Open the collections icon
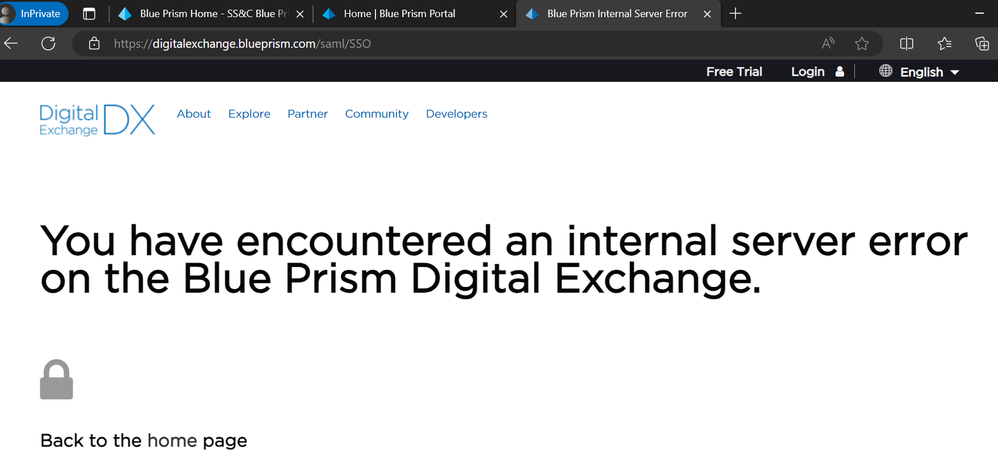998x475 pixels. coord(982,44)
